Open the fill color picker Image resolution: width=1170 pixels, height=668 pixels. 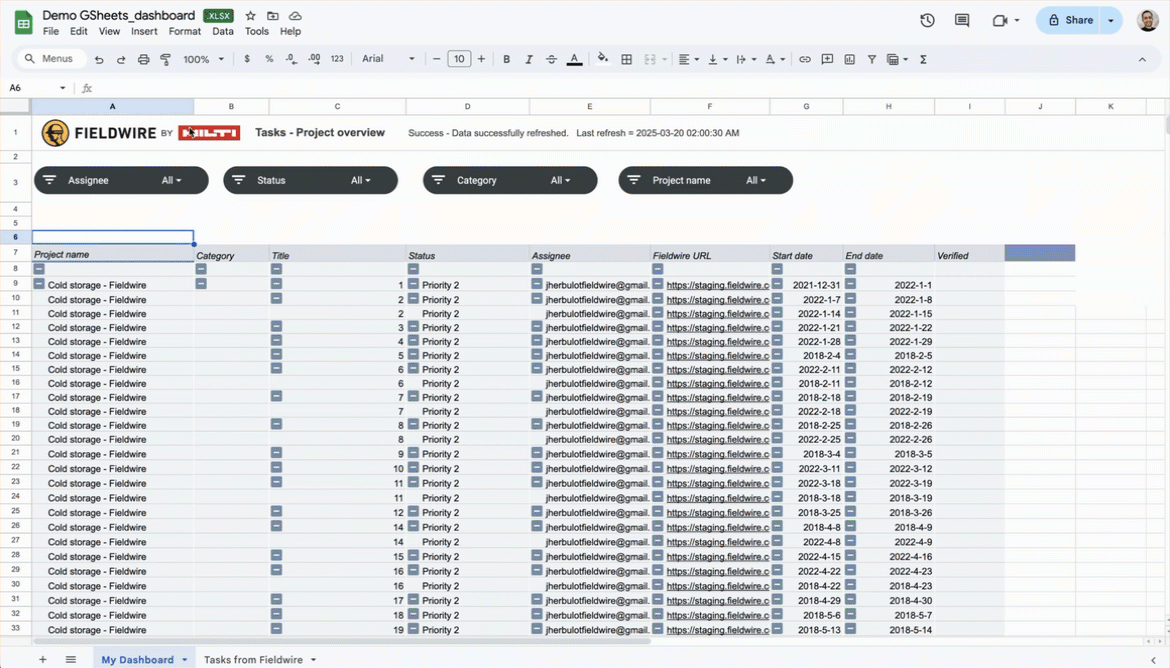(603, 60)
